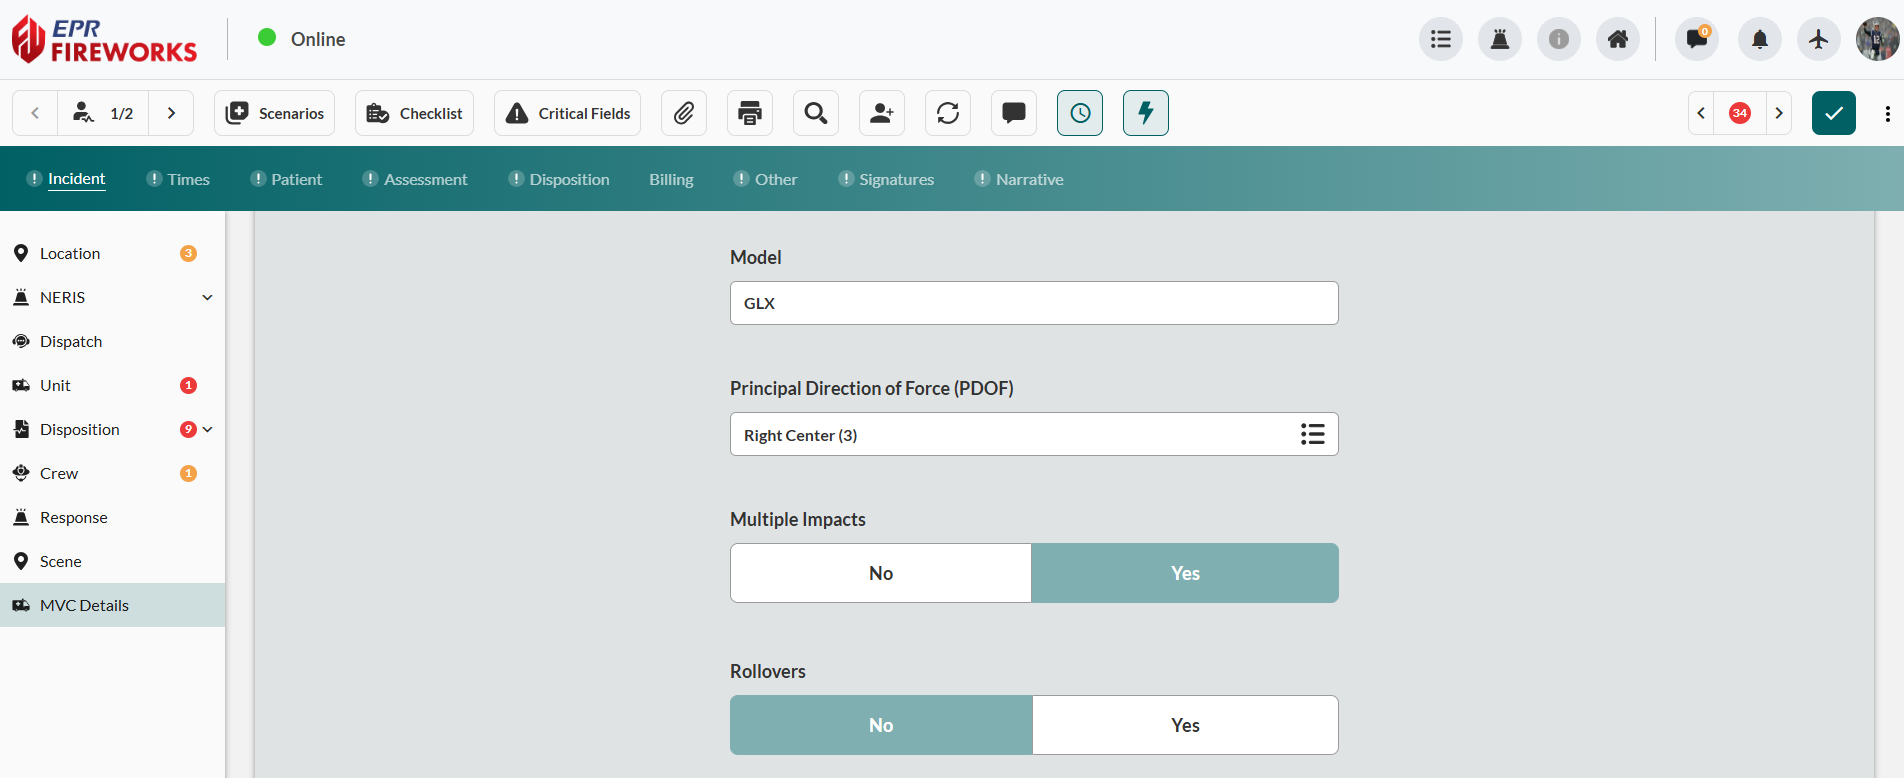
Task: Click the Model text field
Action: tap(1033, 303)
